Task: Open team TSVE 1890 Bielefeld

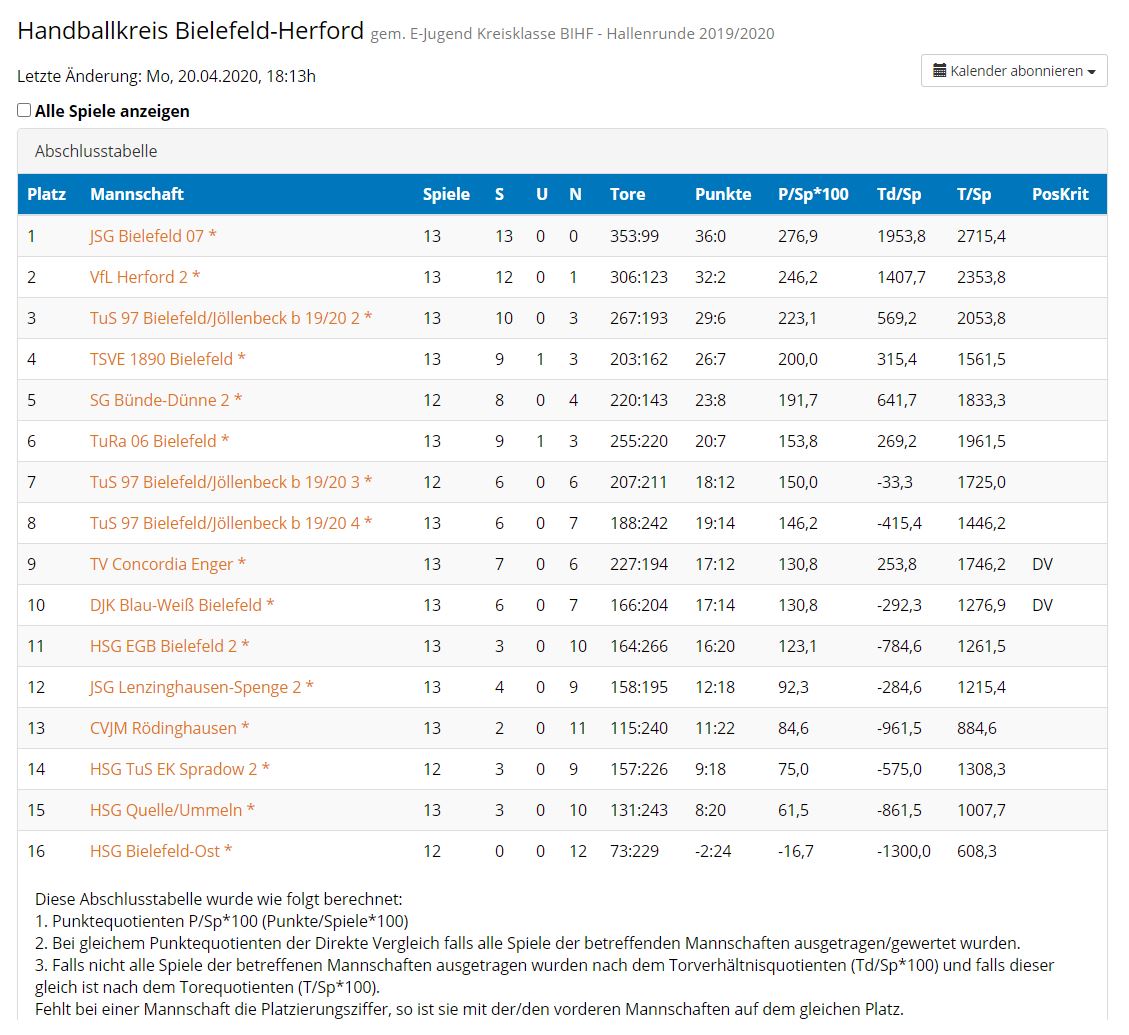Action: point(167,359)
